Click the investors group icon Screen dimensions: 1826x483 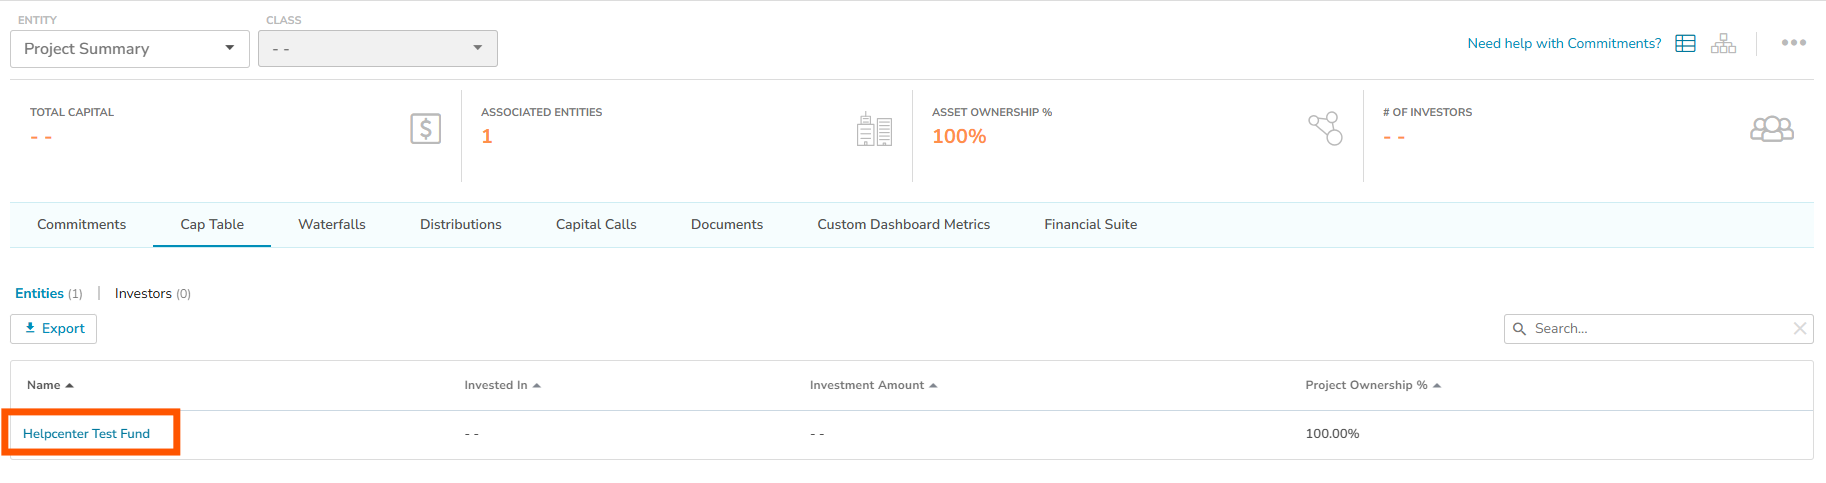click(x=1771, y=129)
